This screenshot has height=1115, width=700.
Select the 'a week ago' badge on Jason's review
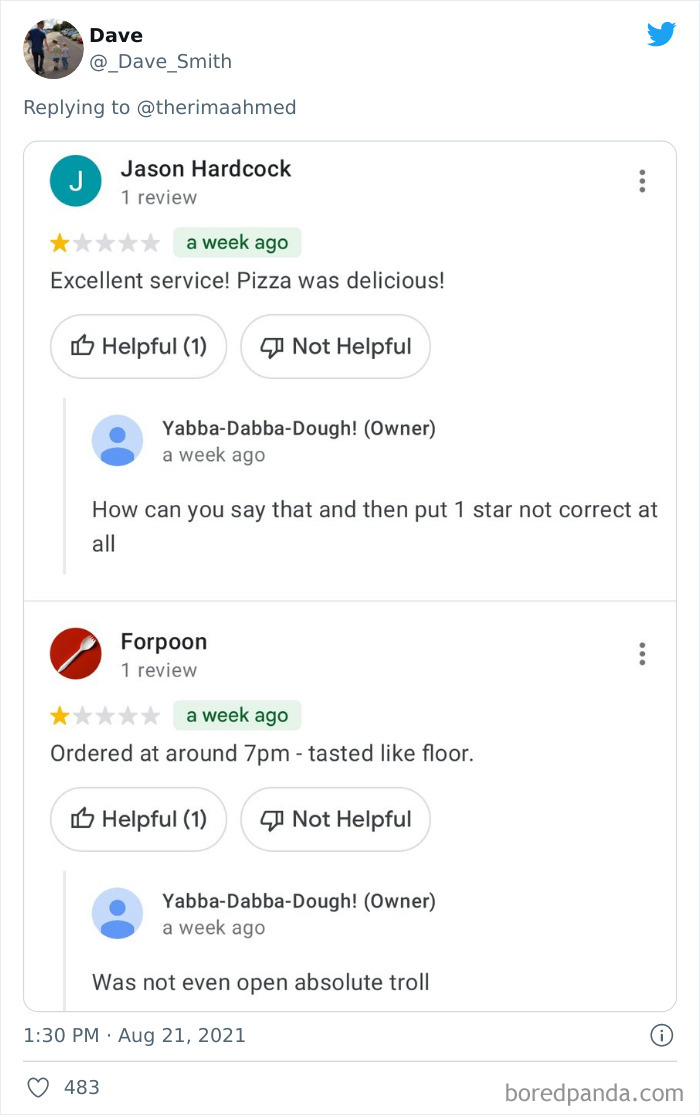tap(237, 242)
